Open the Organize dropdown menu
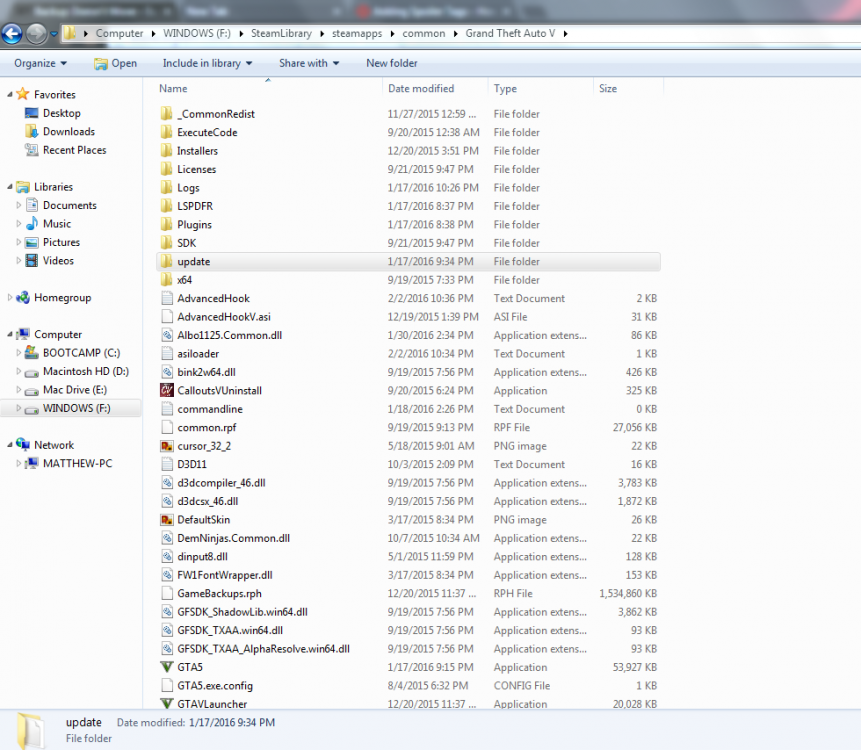 [40, 63]
